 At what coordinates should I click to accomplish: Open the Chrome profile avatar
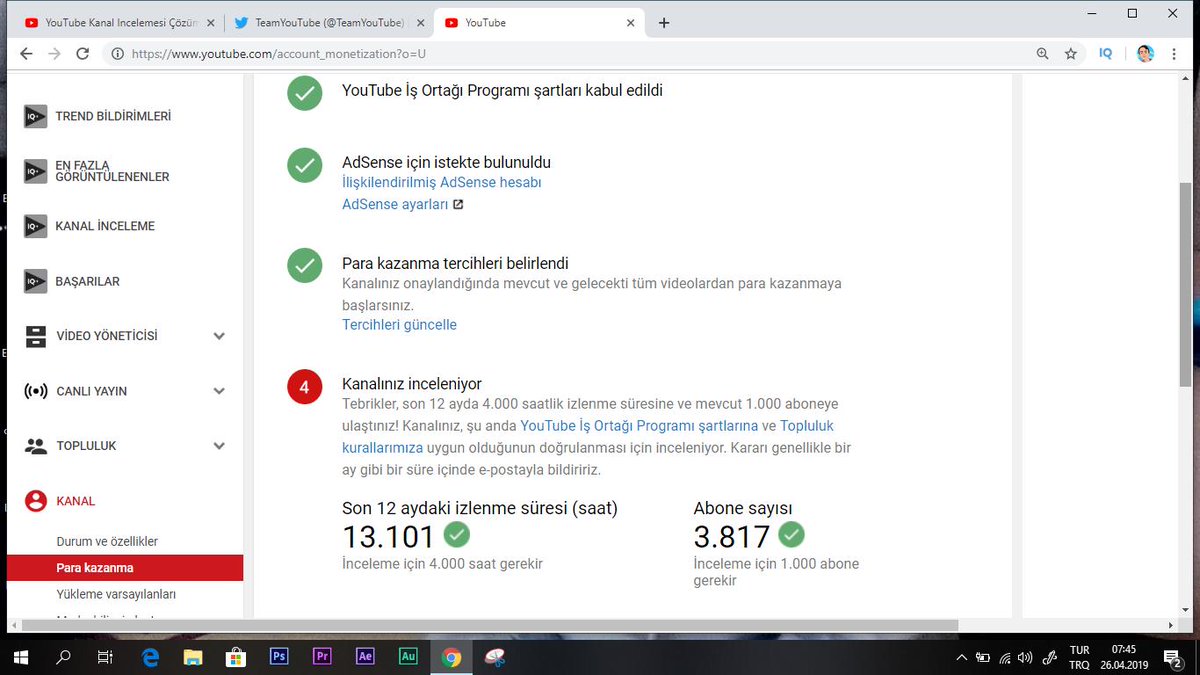(x=1146, y=54)
